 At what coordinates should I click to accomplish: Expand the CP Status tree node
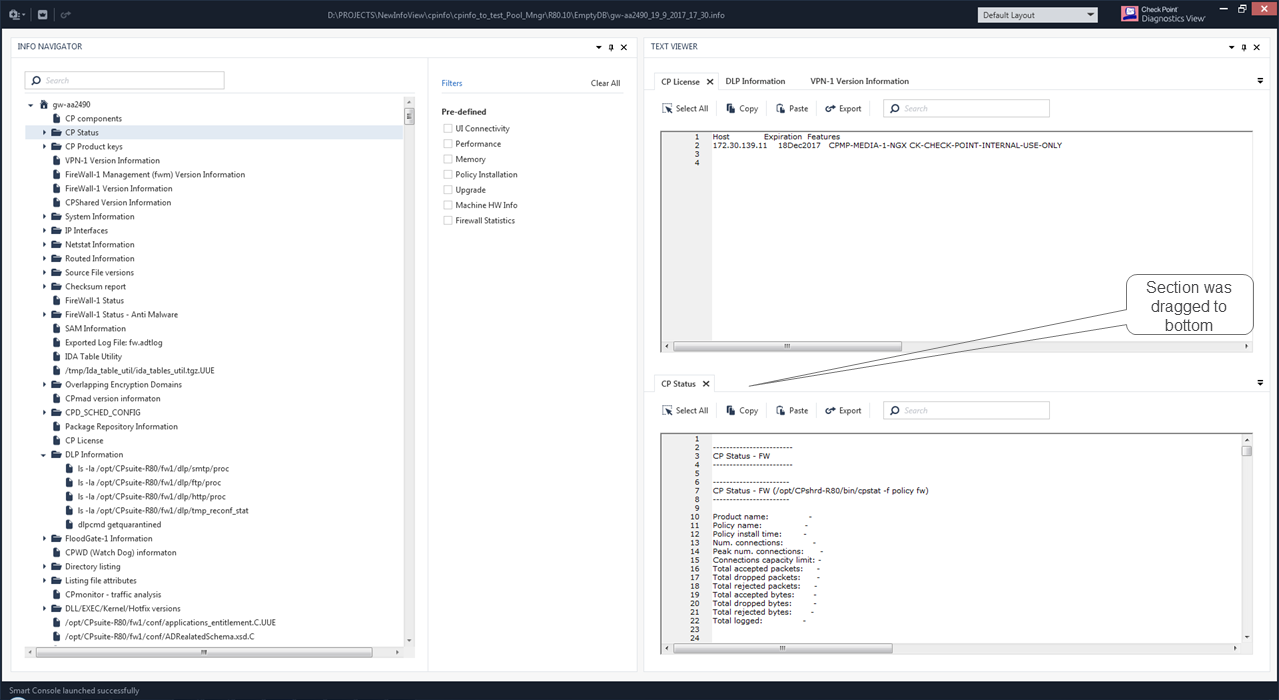pos(44,132)
